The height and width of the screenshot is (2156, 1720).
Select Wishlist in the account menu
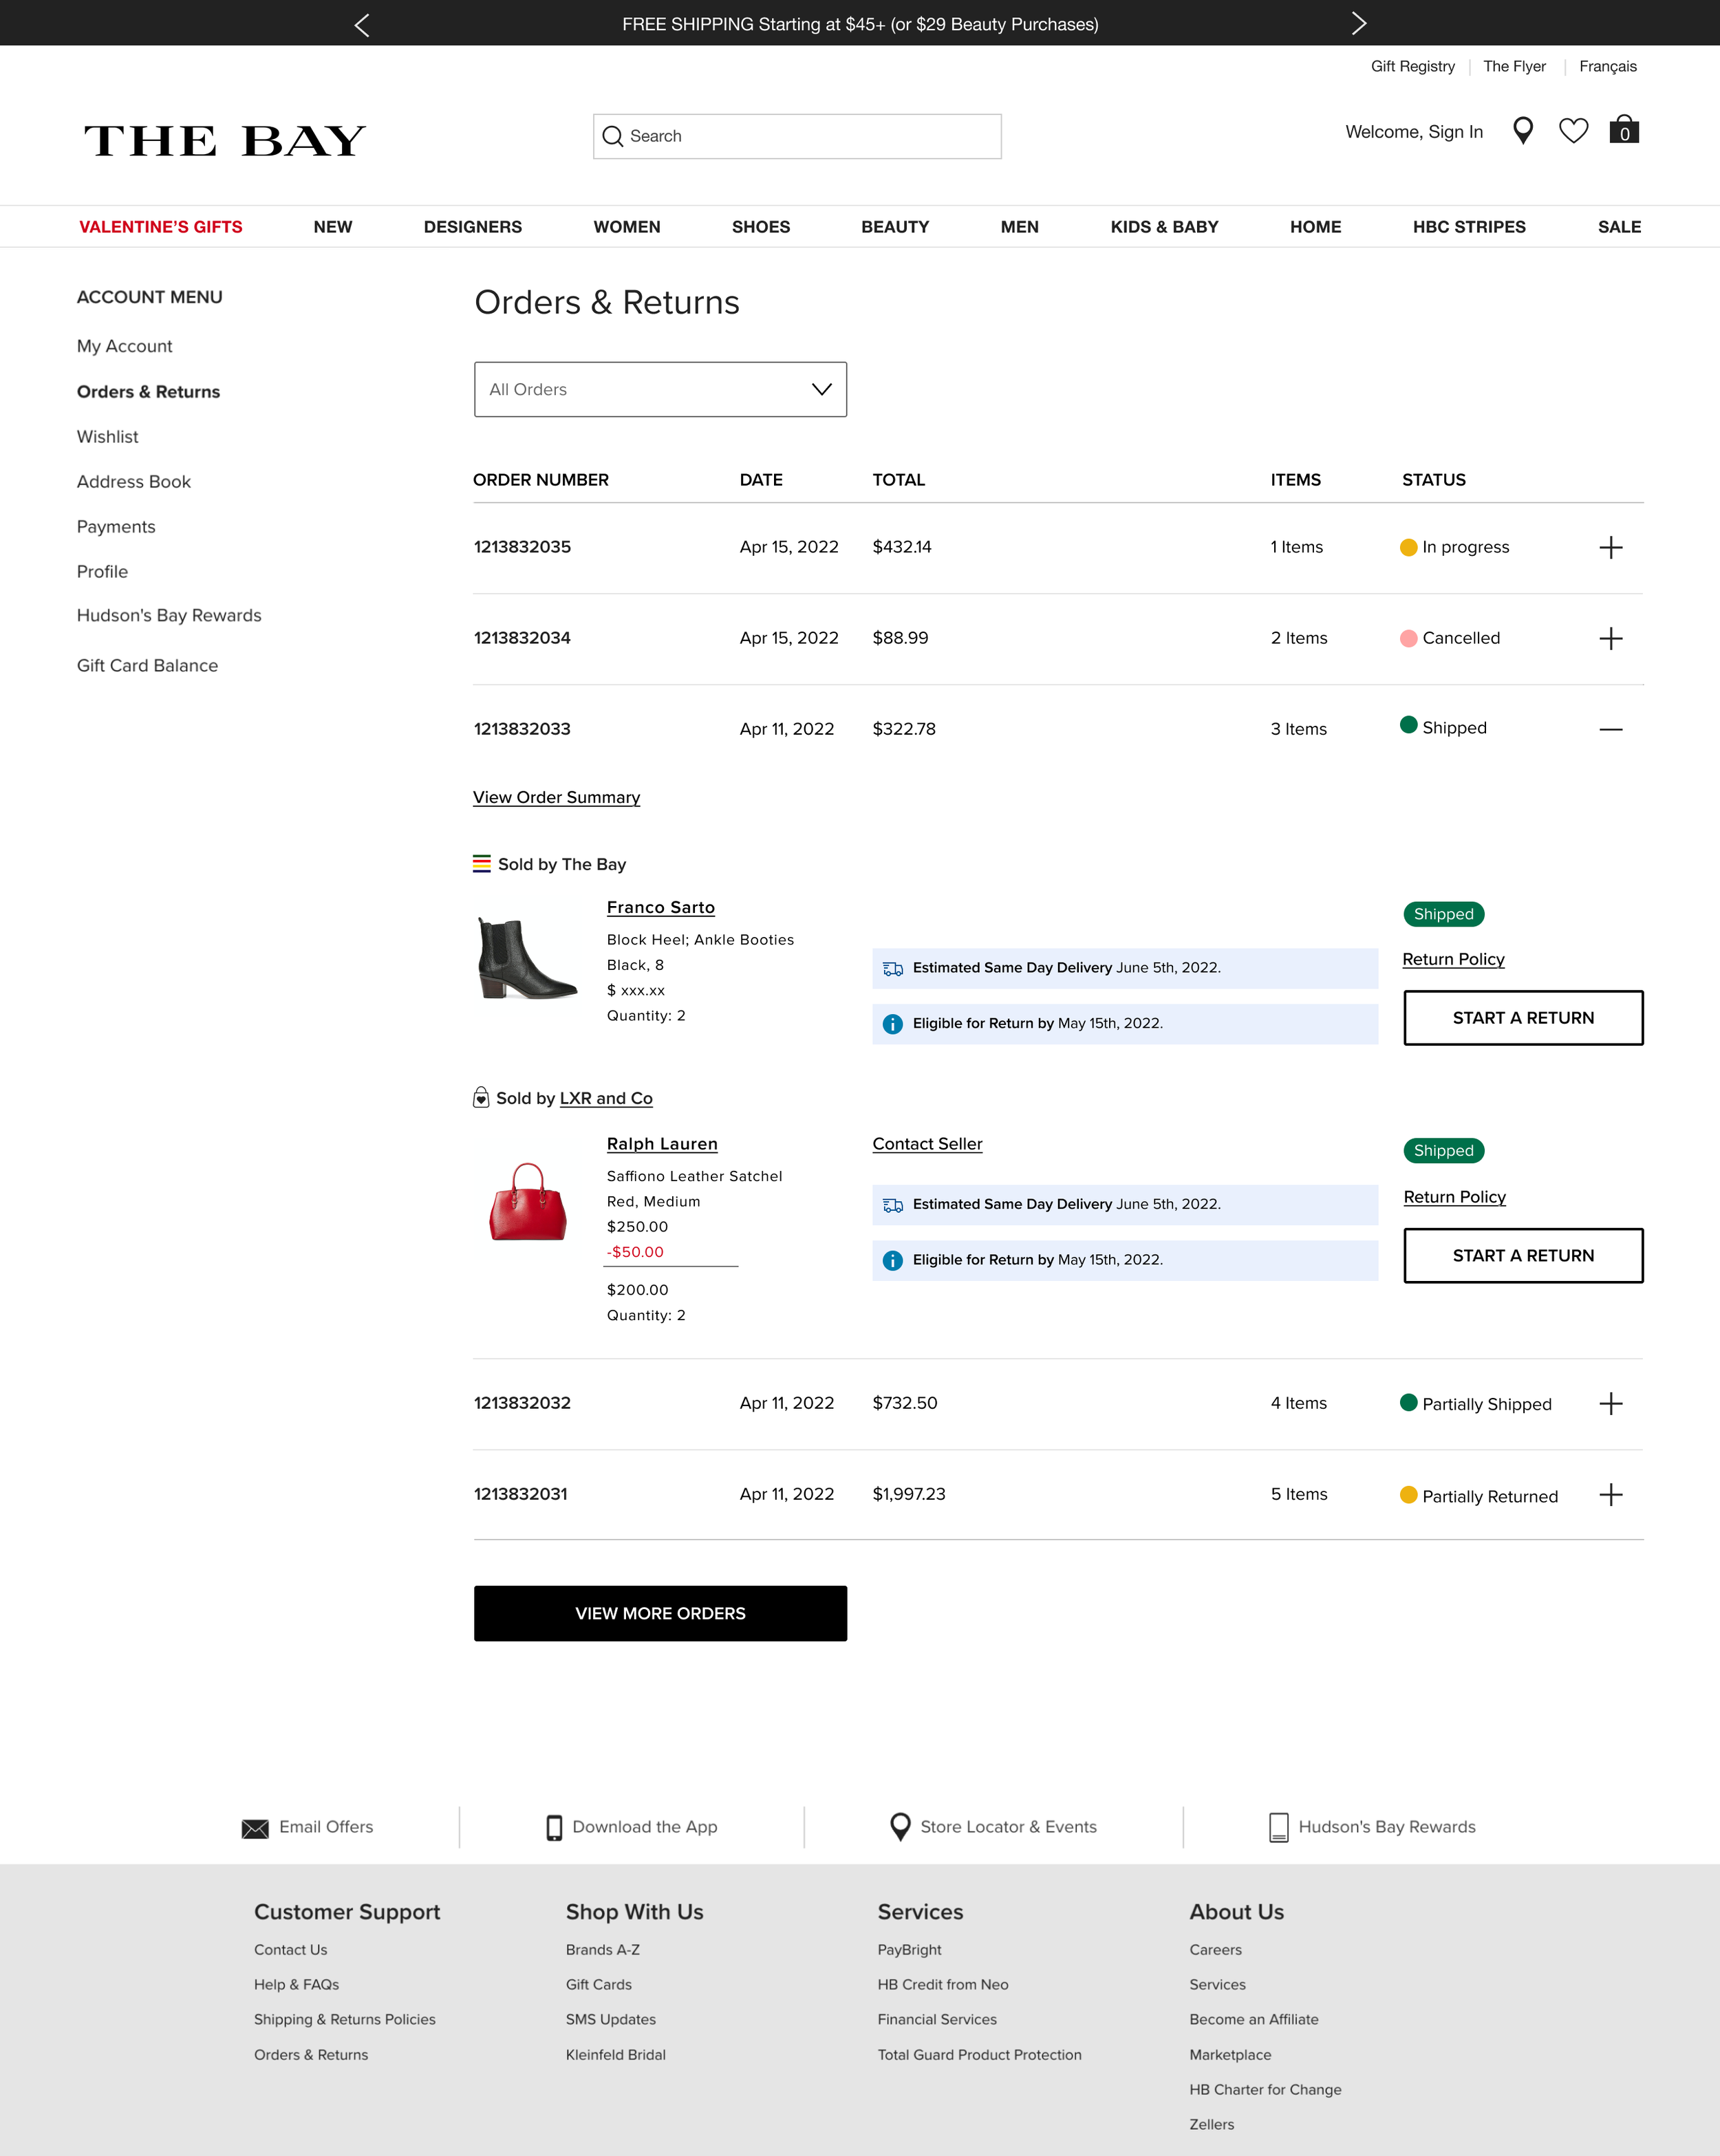107,437
